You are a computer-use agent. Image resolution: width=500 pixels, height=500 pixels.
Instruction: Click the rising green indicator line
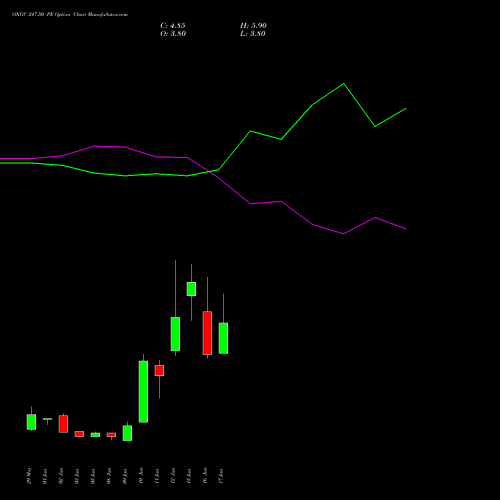coord(281,139)
